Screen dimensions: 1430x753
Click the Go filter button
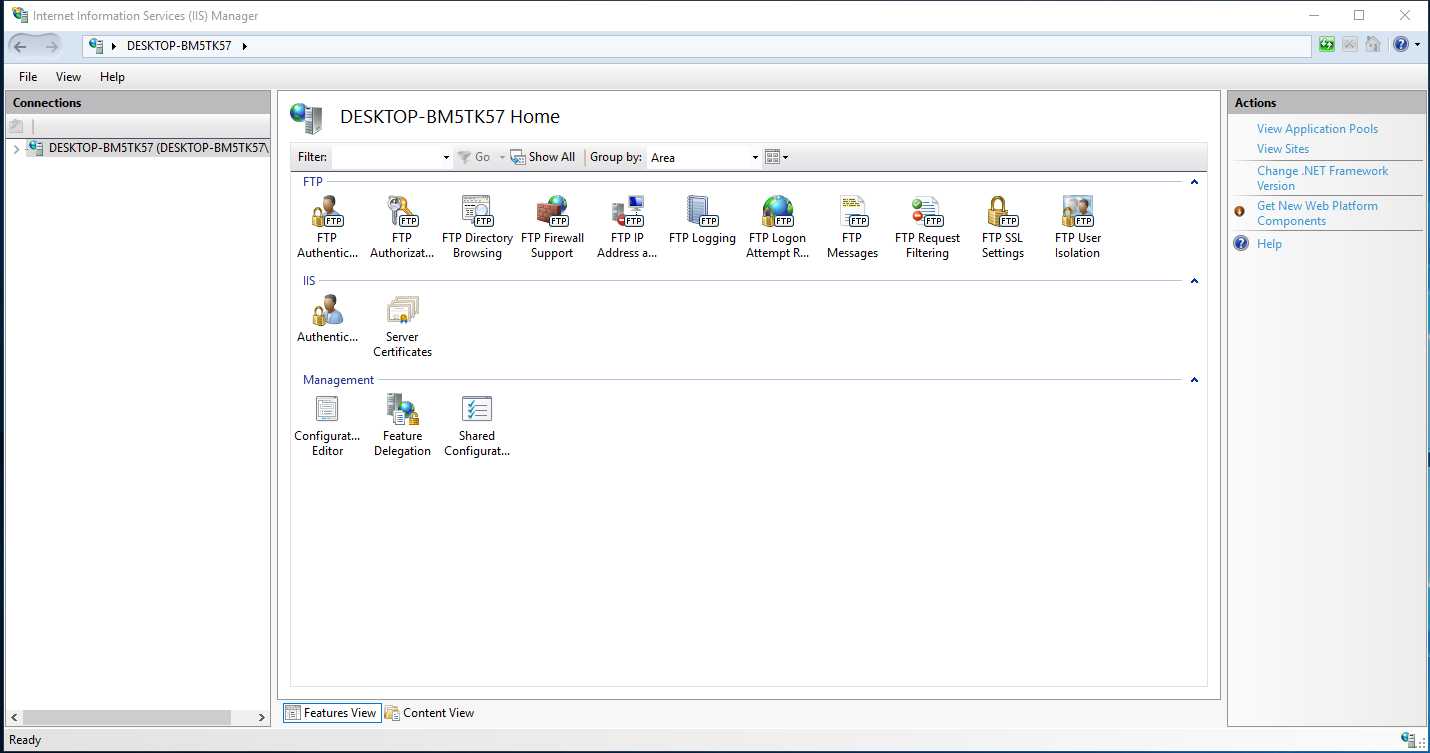click(x=474, y=157)
